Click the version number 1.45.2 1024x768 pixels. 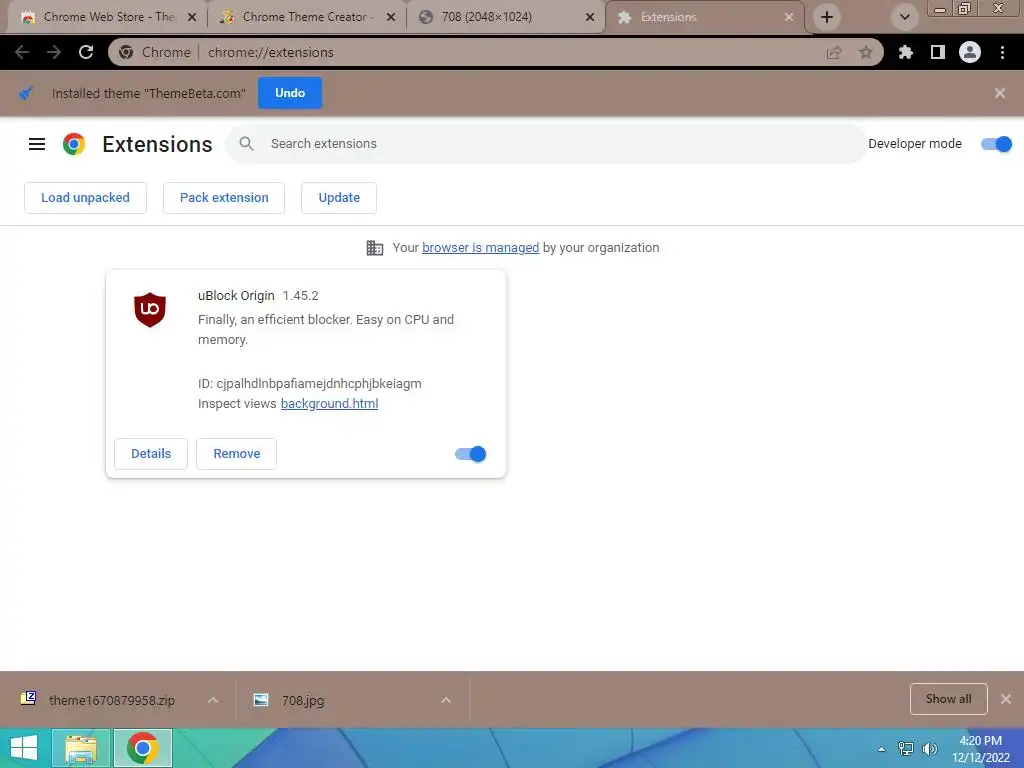click(300, 296)
